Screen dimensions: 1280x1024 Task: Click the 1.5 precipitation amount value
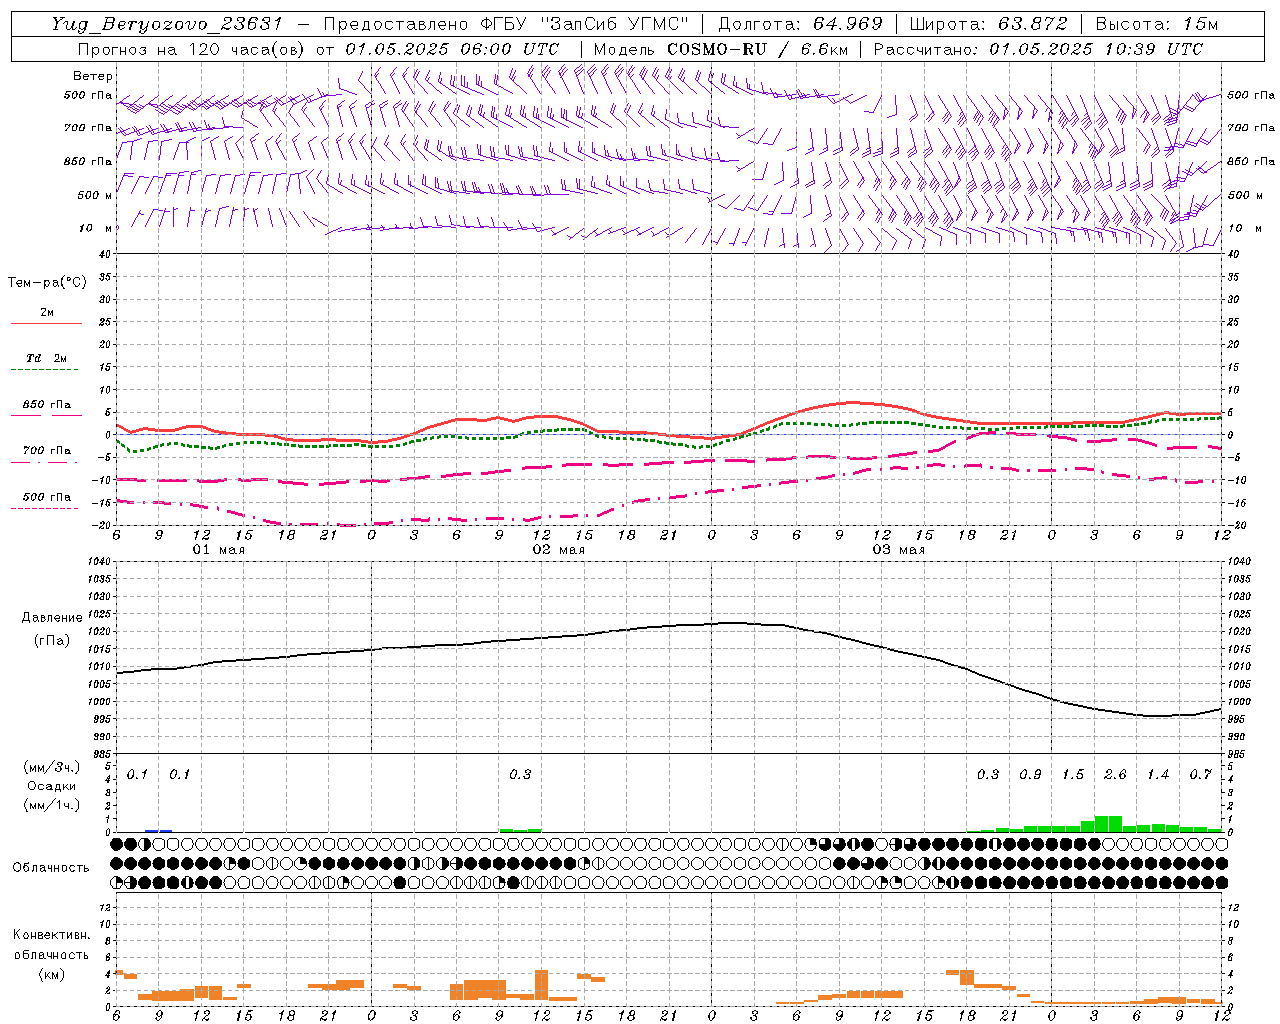tap(1073, 775)
